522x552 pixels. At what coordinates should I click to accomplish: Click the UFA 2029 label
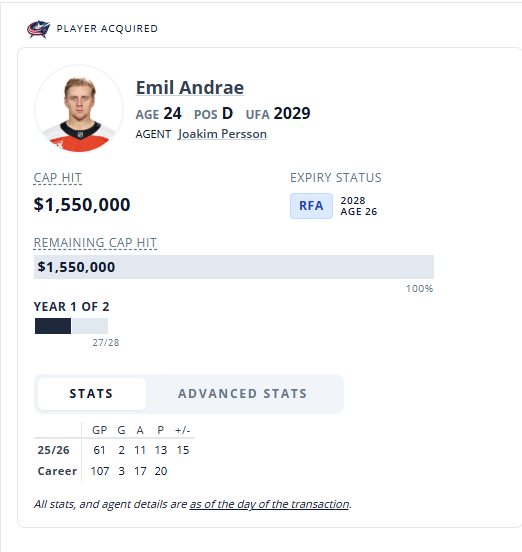(278, 114)
